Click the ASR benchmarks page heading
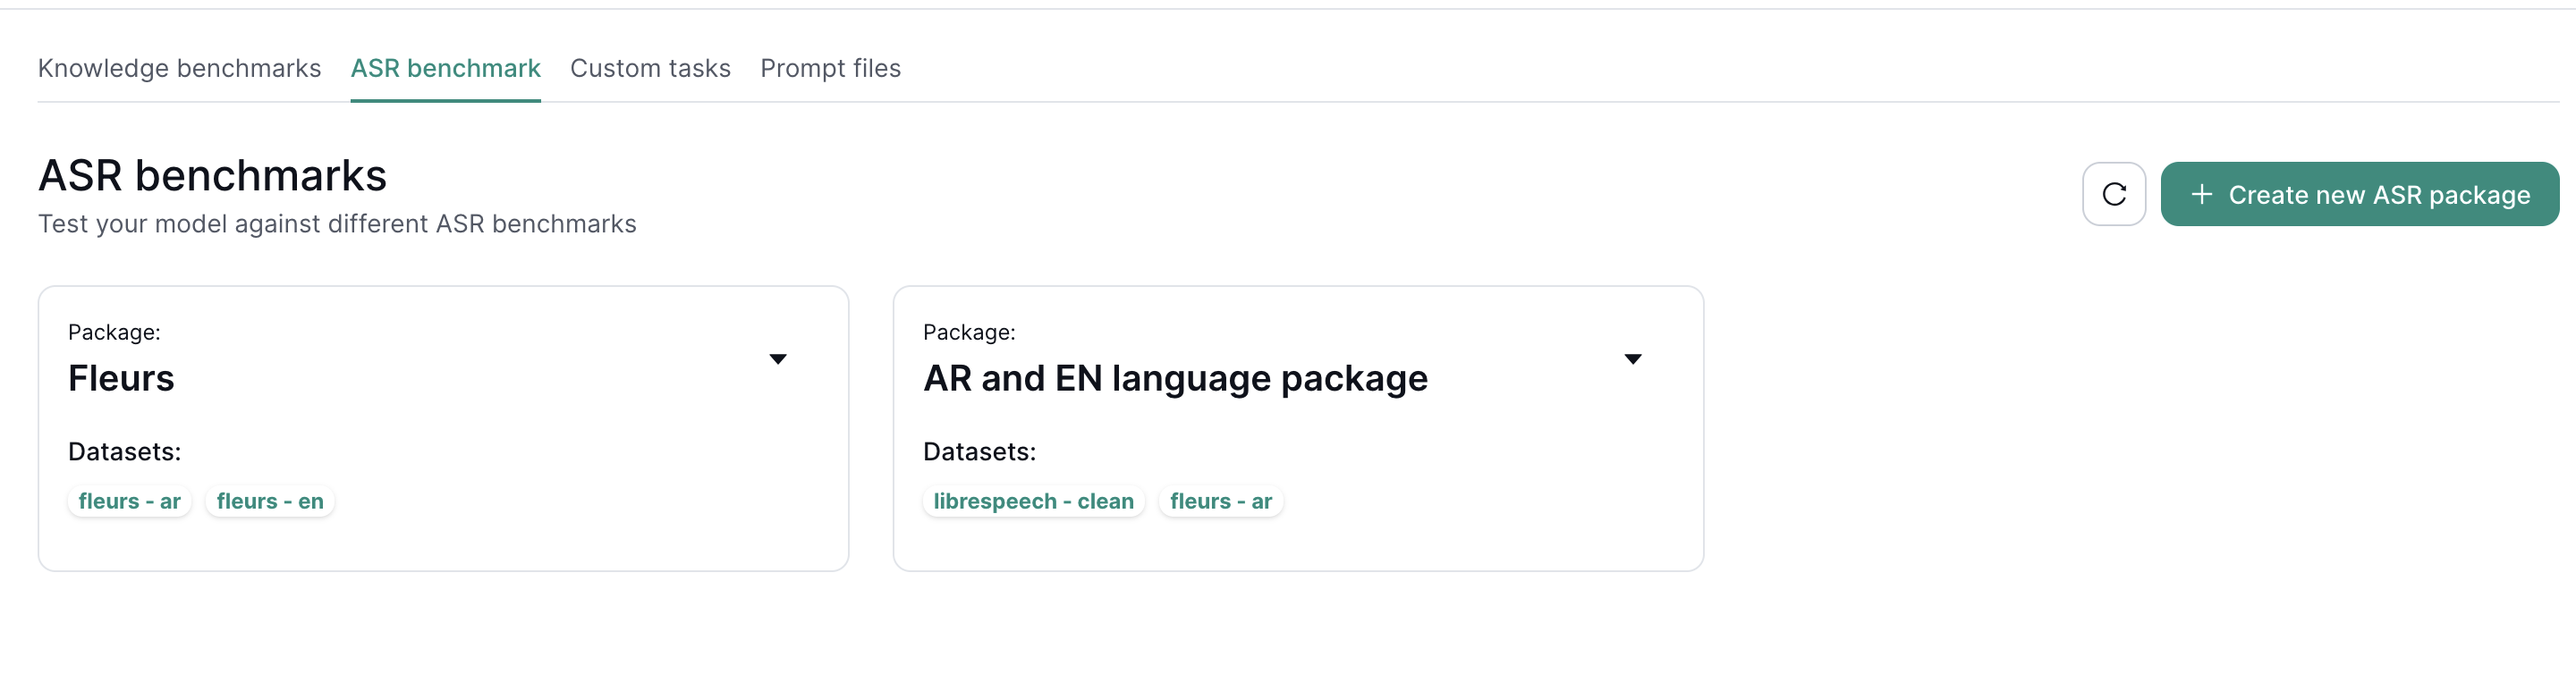This screenshot has height=674, width=2576. pos(212,176)
